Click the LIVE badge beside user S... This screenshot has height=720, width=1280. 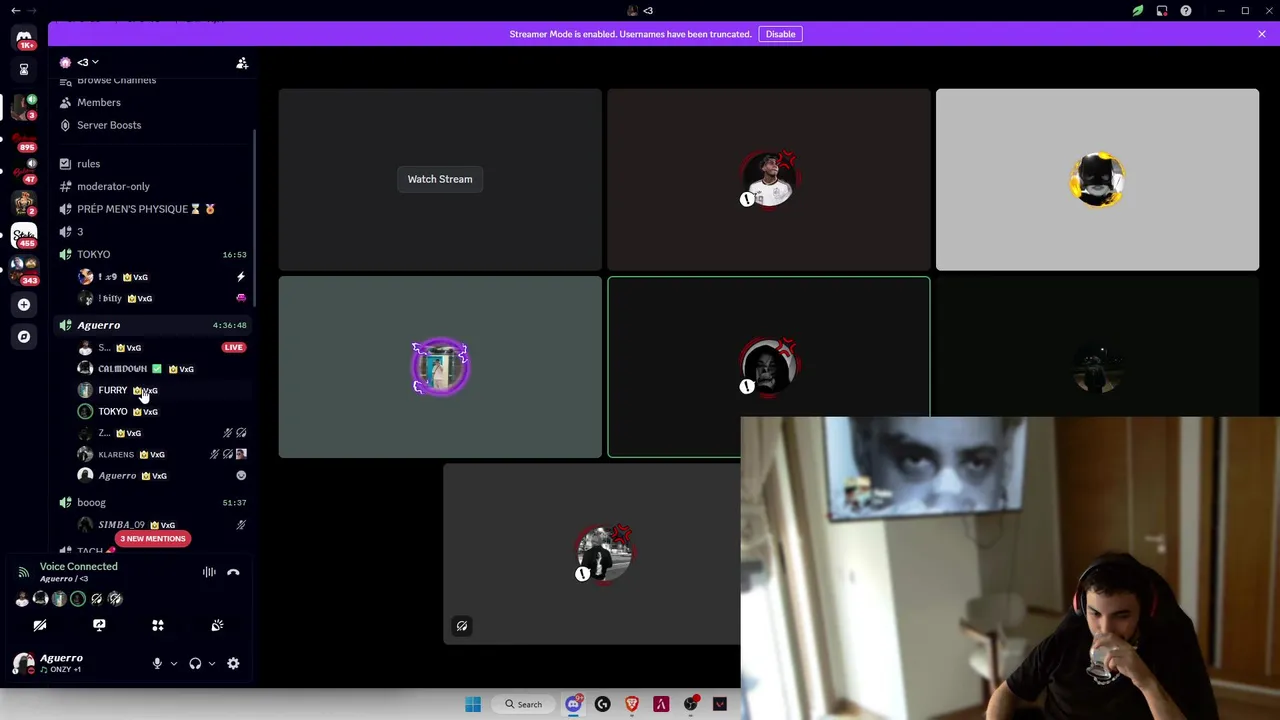click(233, 347)
